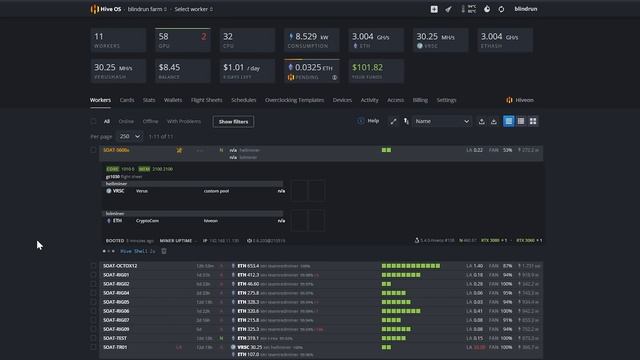This screenshot has height=360, width=640.
Task: Open the SOAT-RIG09 worker
Action: click(x=116, y=329)
